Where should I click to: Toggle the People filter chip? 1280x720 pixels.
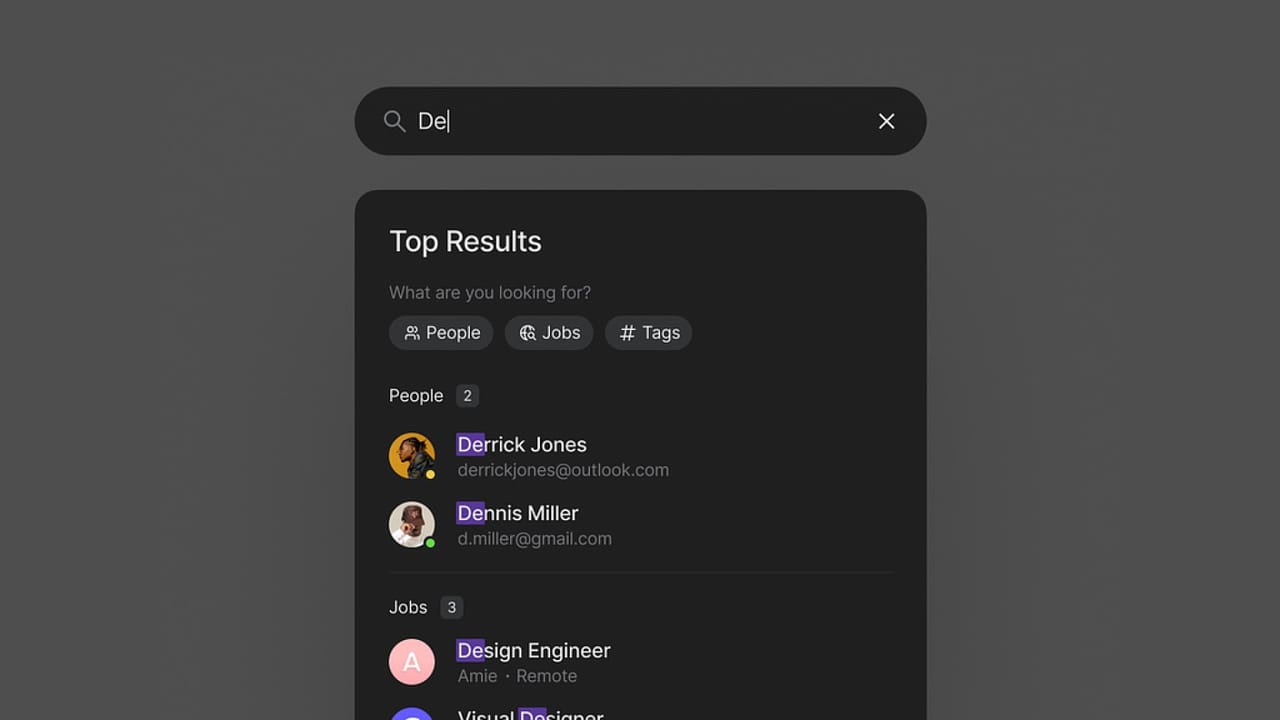click(441, 333)
